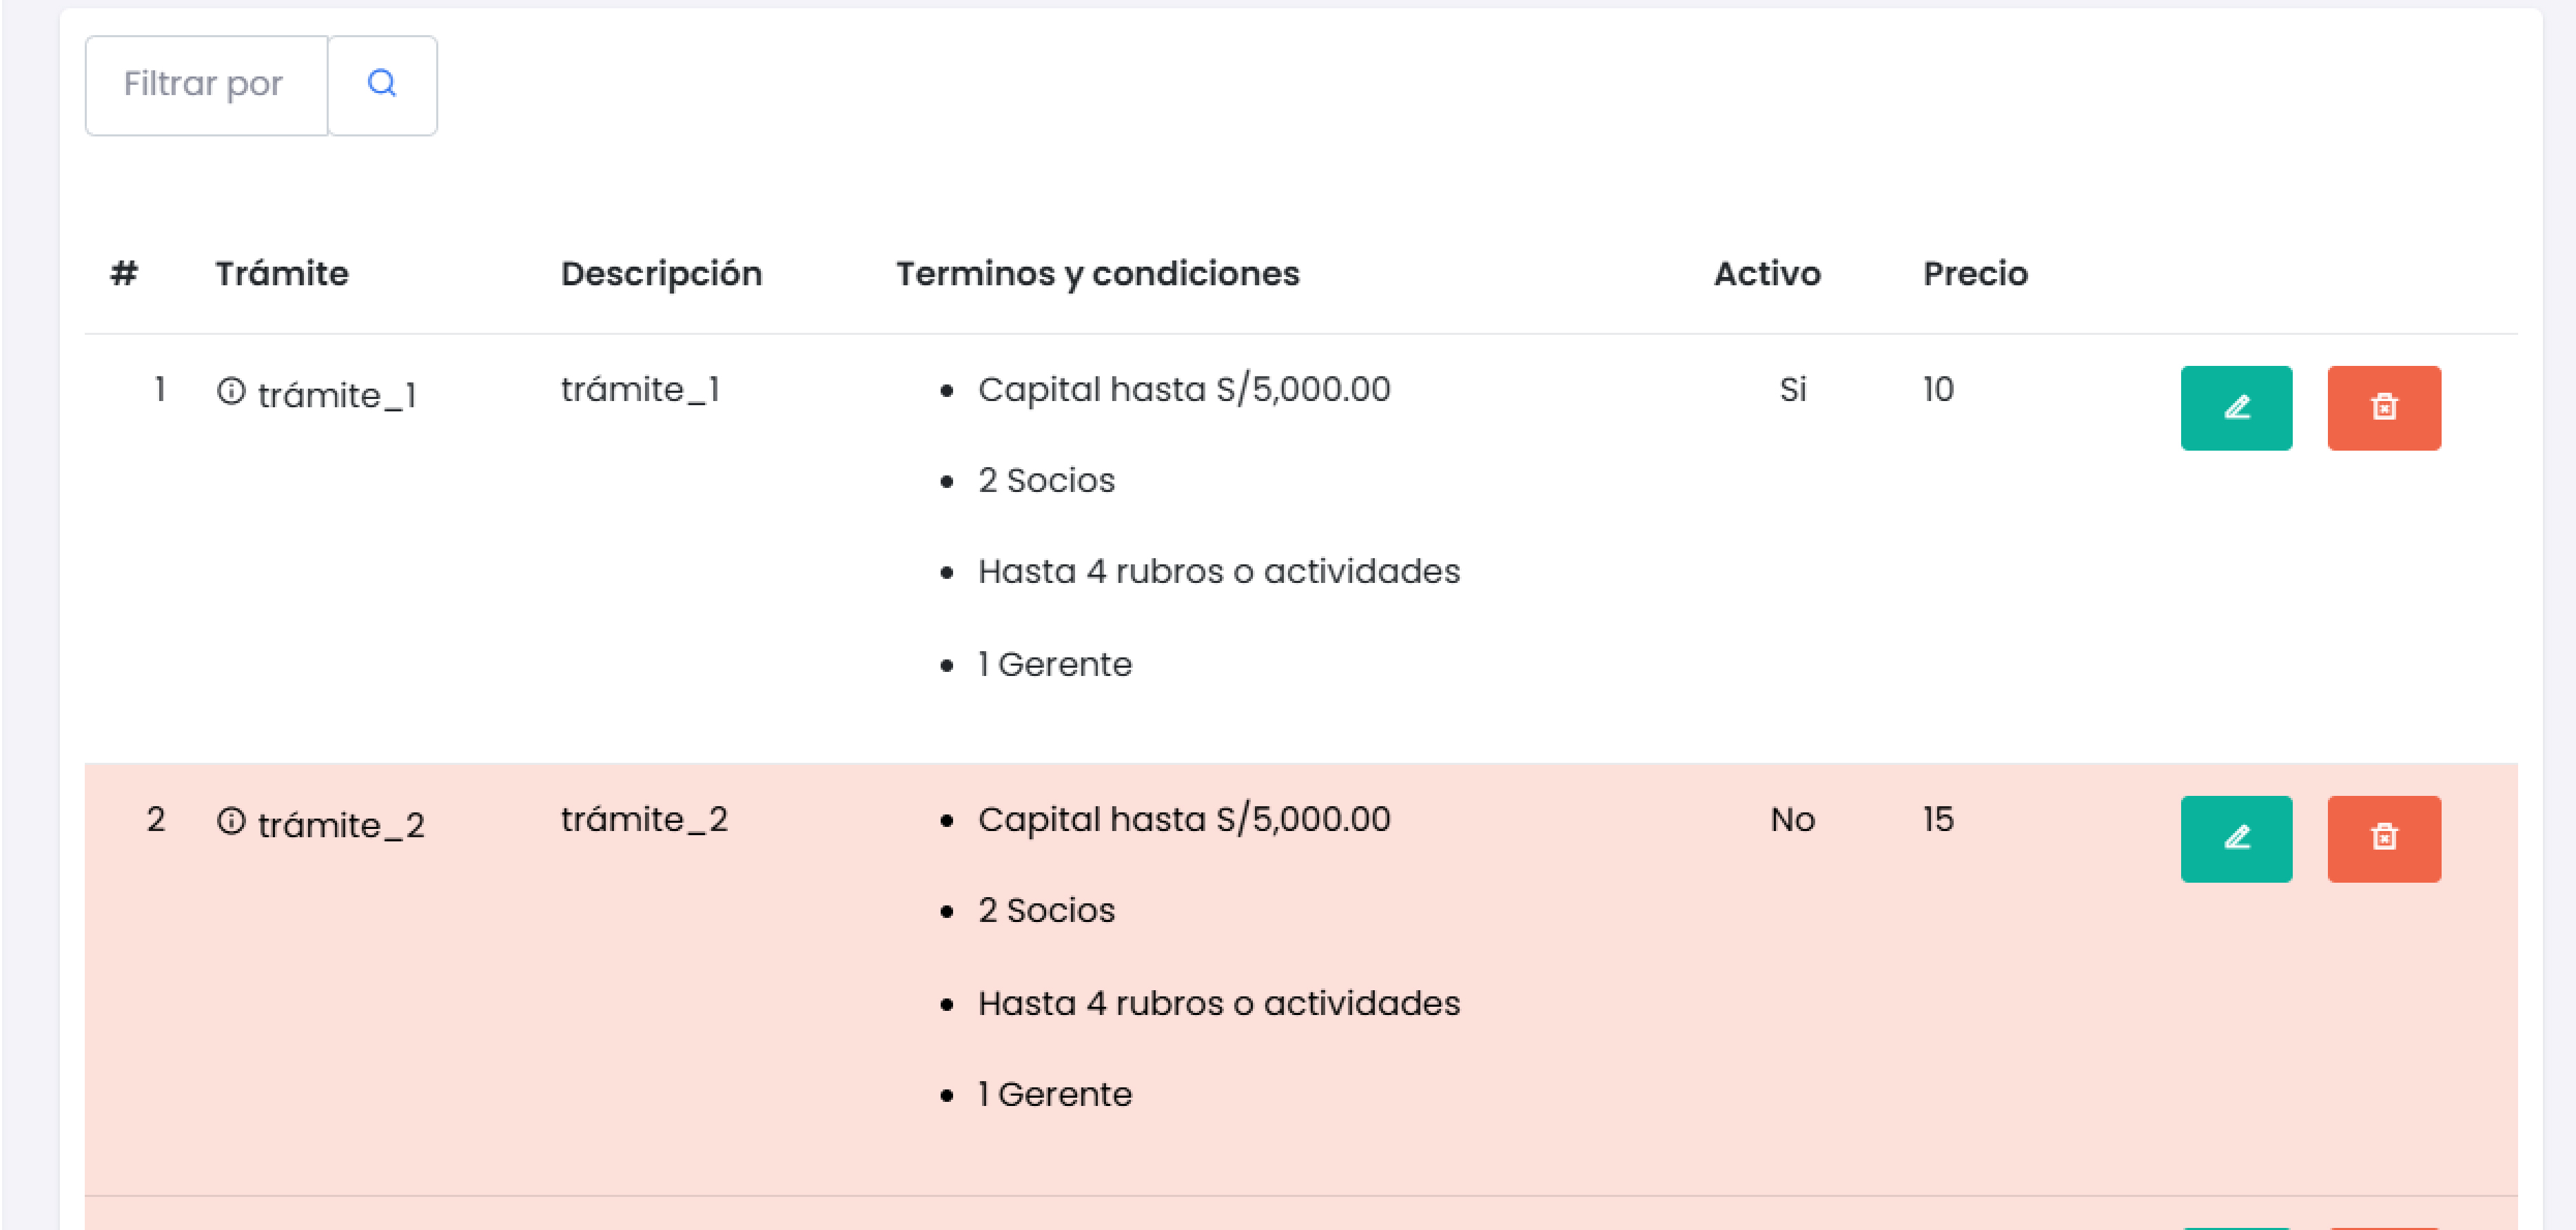Viewport: 2576px width, 1230px height.
Task: Click the price 10 cell for trámite_1
Action: click(1938, 389)
